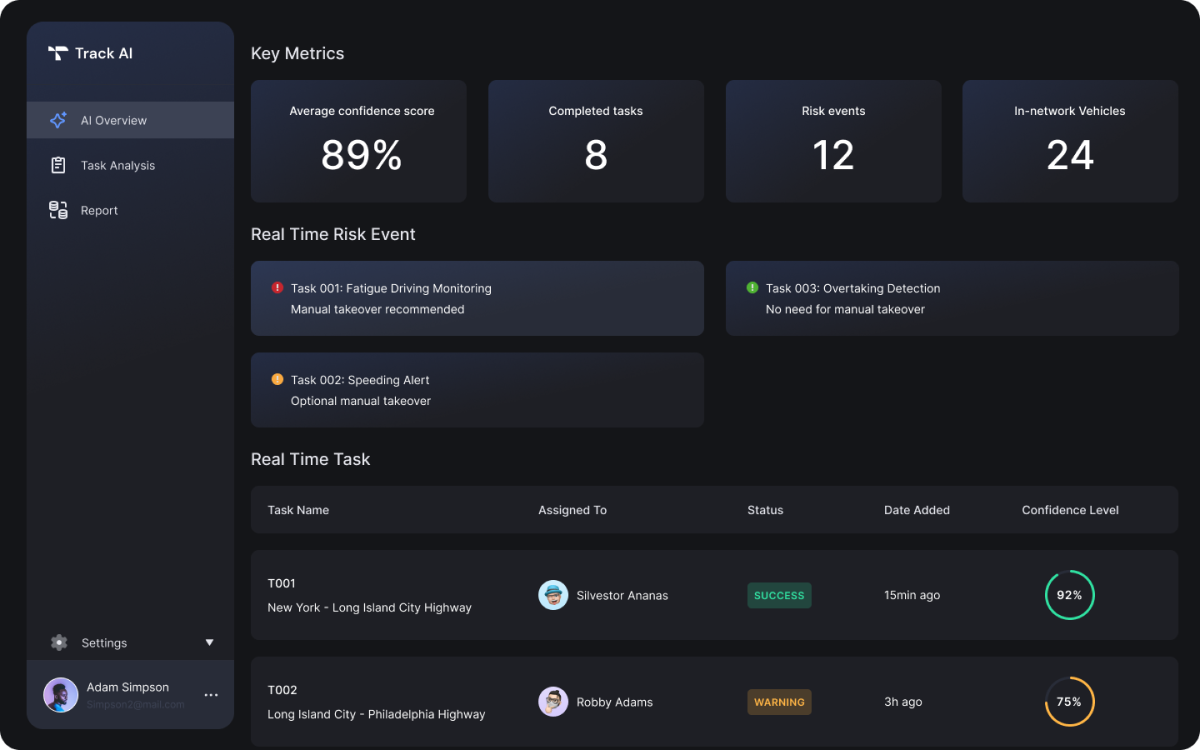Click the 89% average confidence value
Screen dimensions: 1200x750
(x=361, y=155)
